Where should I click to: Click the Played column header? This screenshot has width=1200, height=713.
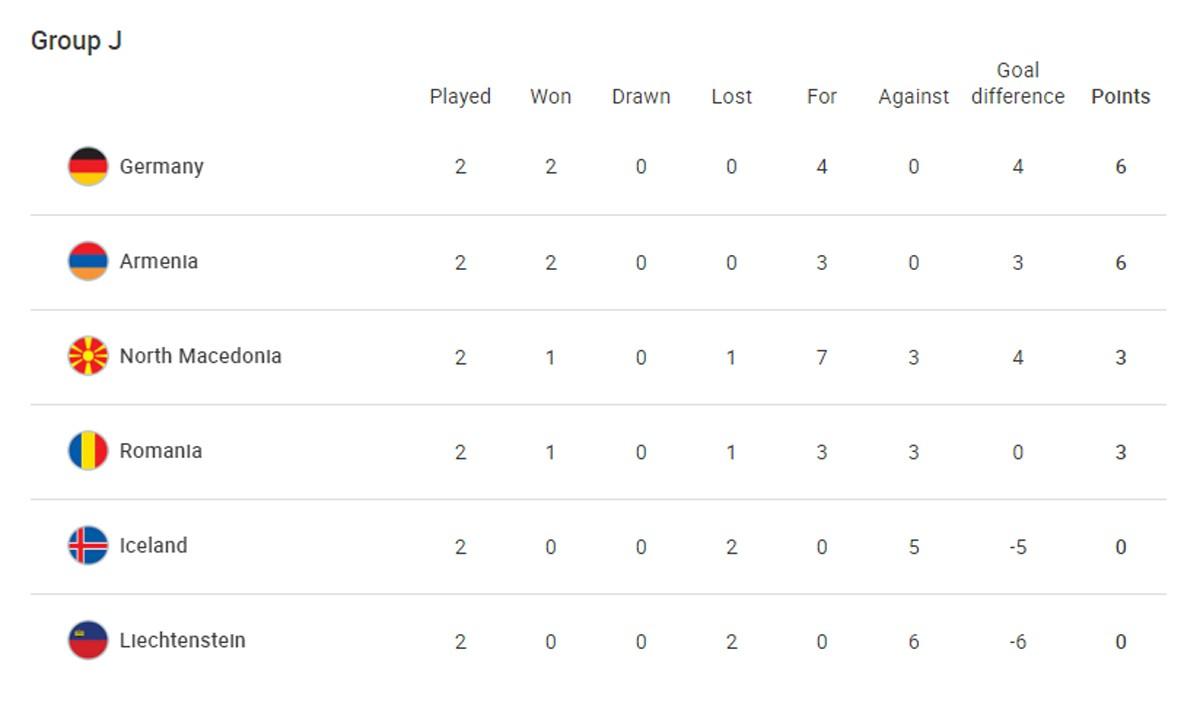pyautogui.click(x=460, y=97)
